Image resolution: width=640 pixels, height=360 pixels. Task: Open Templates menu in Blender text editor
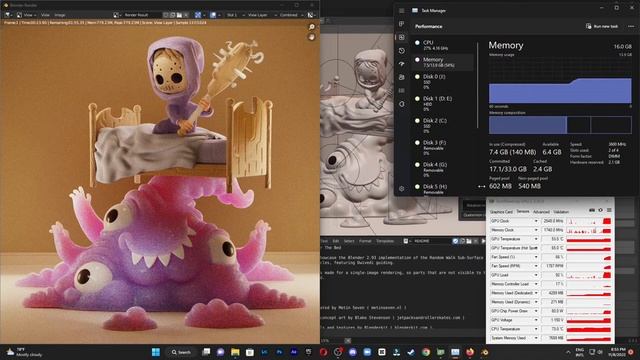(x=385, y=241)
